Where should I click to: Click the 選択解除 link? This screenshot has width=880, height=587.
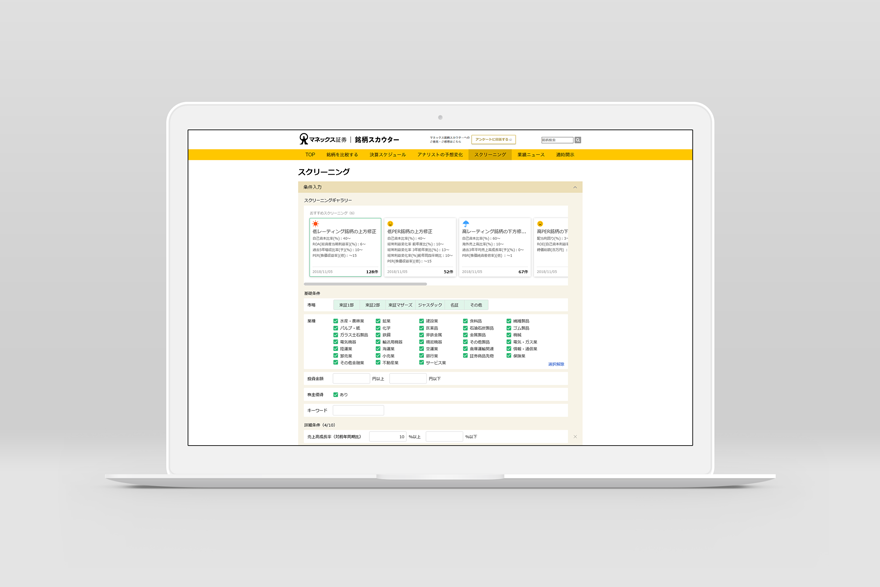(556, 364)
